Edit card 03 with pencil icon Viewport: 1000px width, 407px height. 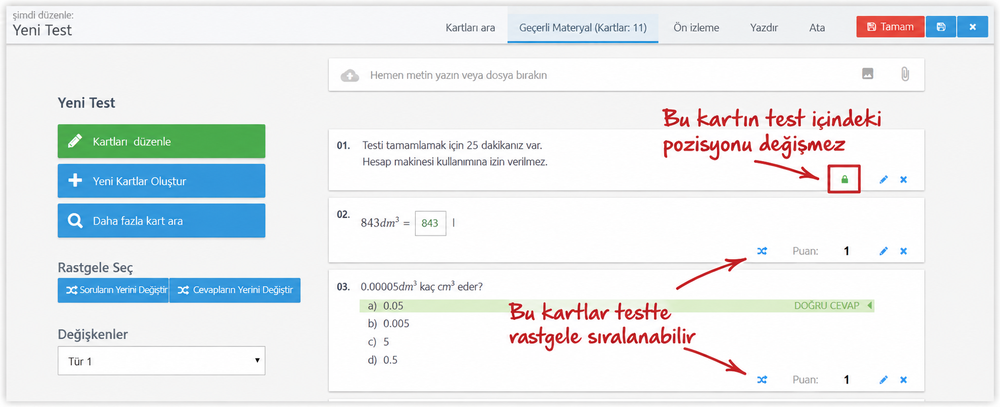pos(883,380)
